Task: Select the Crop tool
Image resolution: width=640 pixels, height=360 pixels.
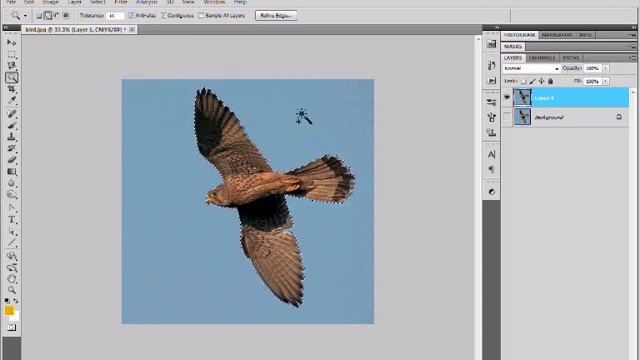Action: pyautogui.click(x=11, y=89)
